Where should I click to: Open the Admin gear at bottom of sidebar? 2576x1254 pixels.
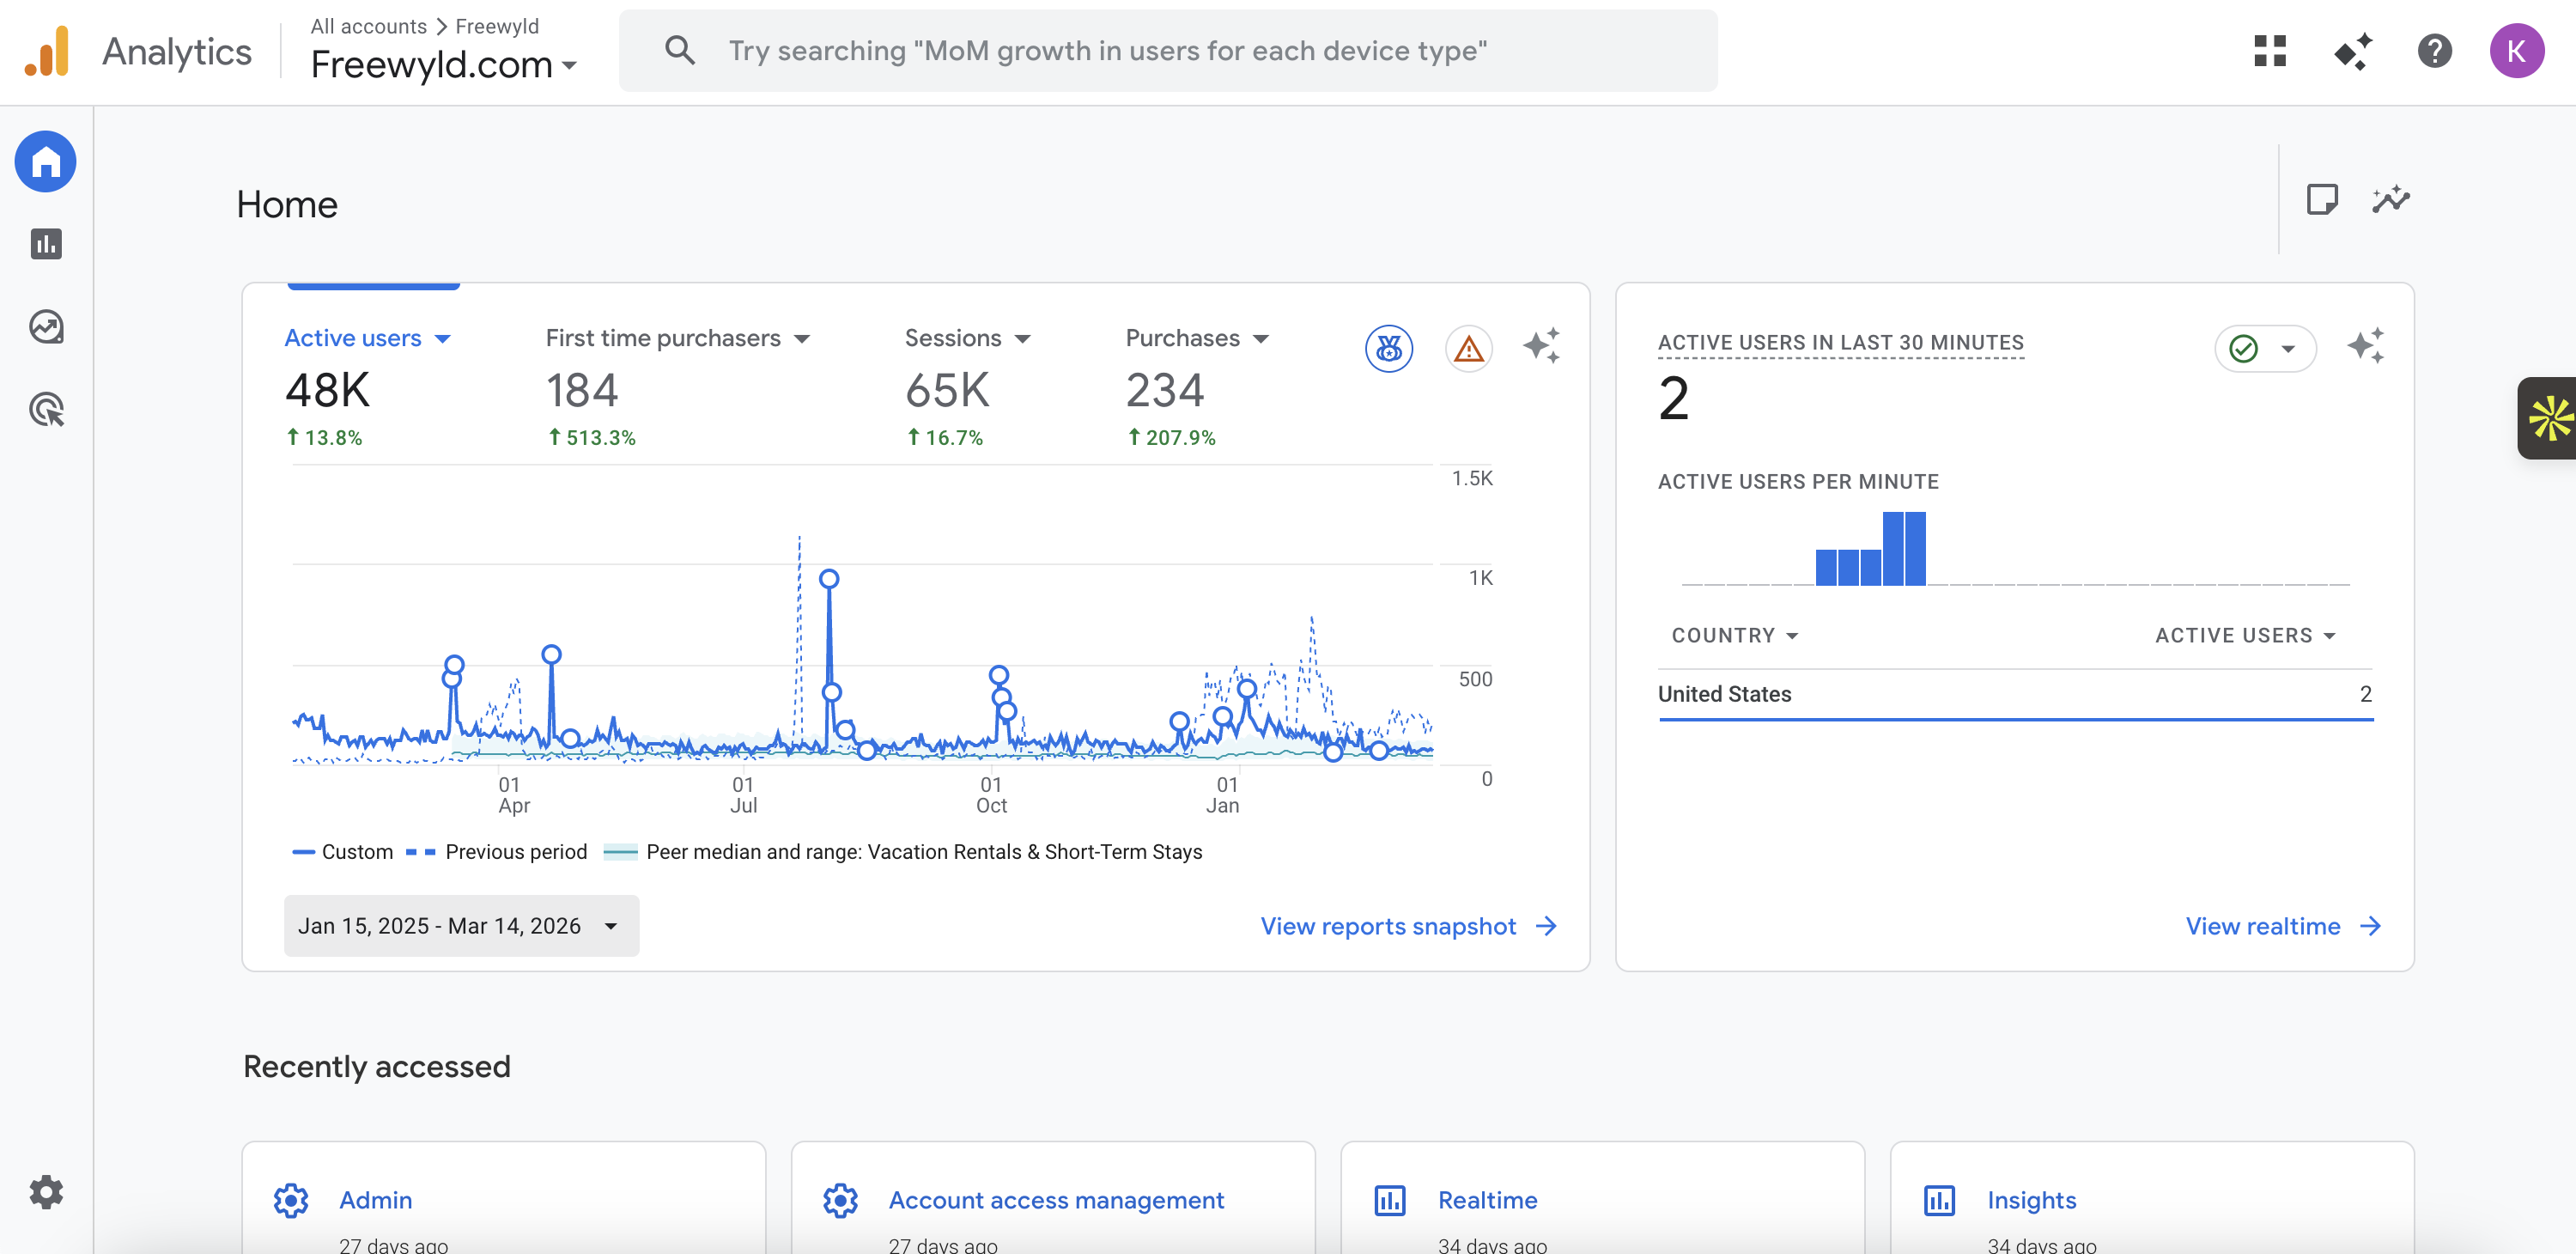[x=46, y=1191]
